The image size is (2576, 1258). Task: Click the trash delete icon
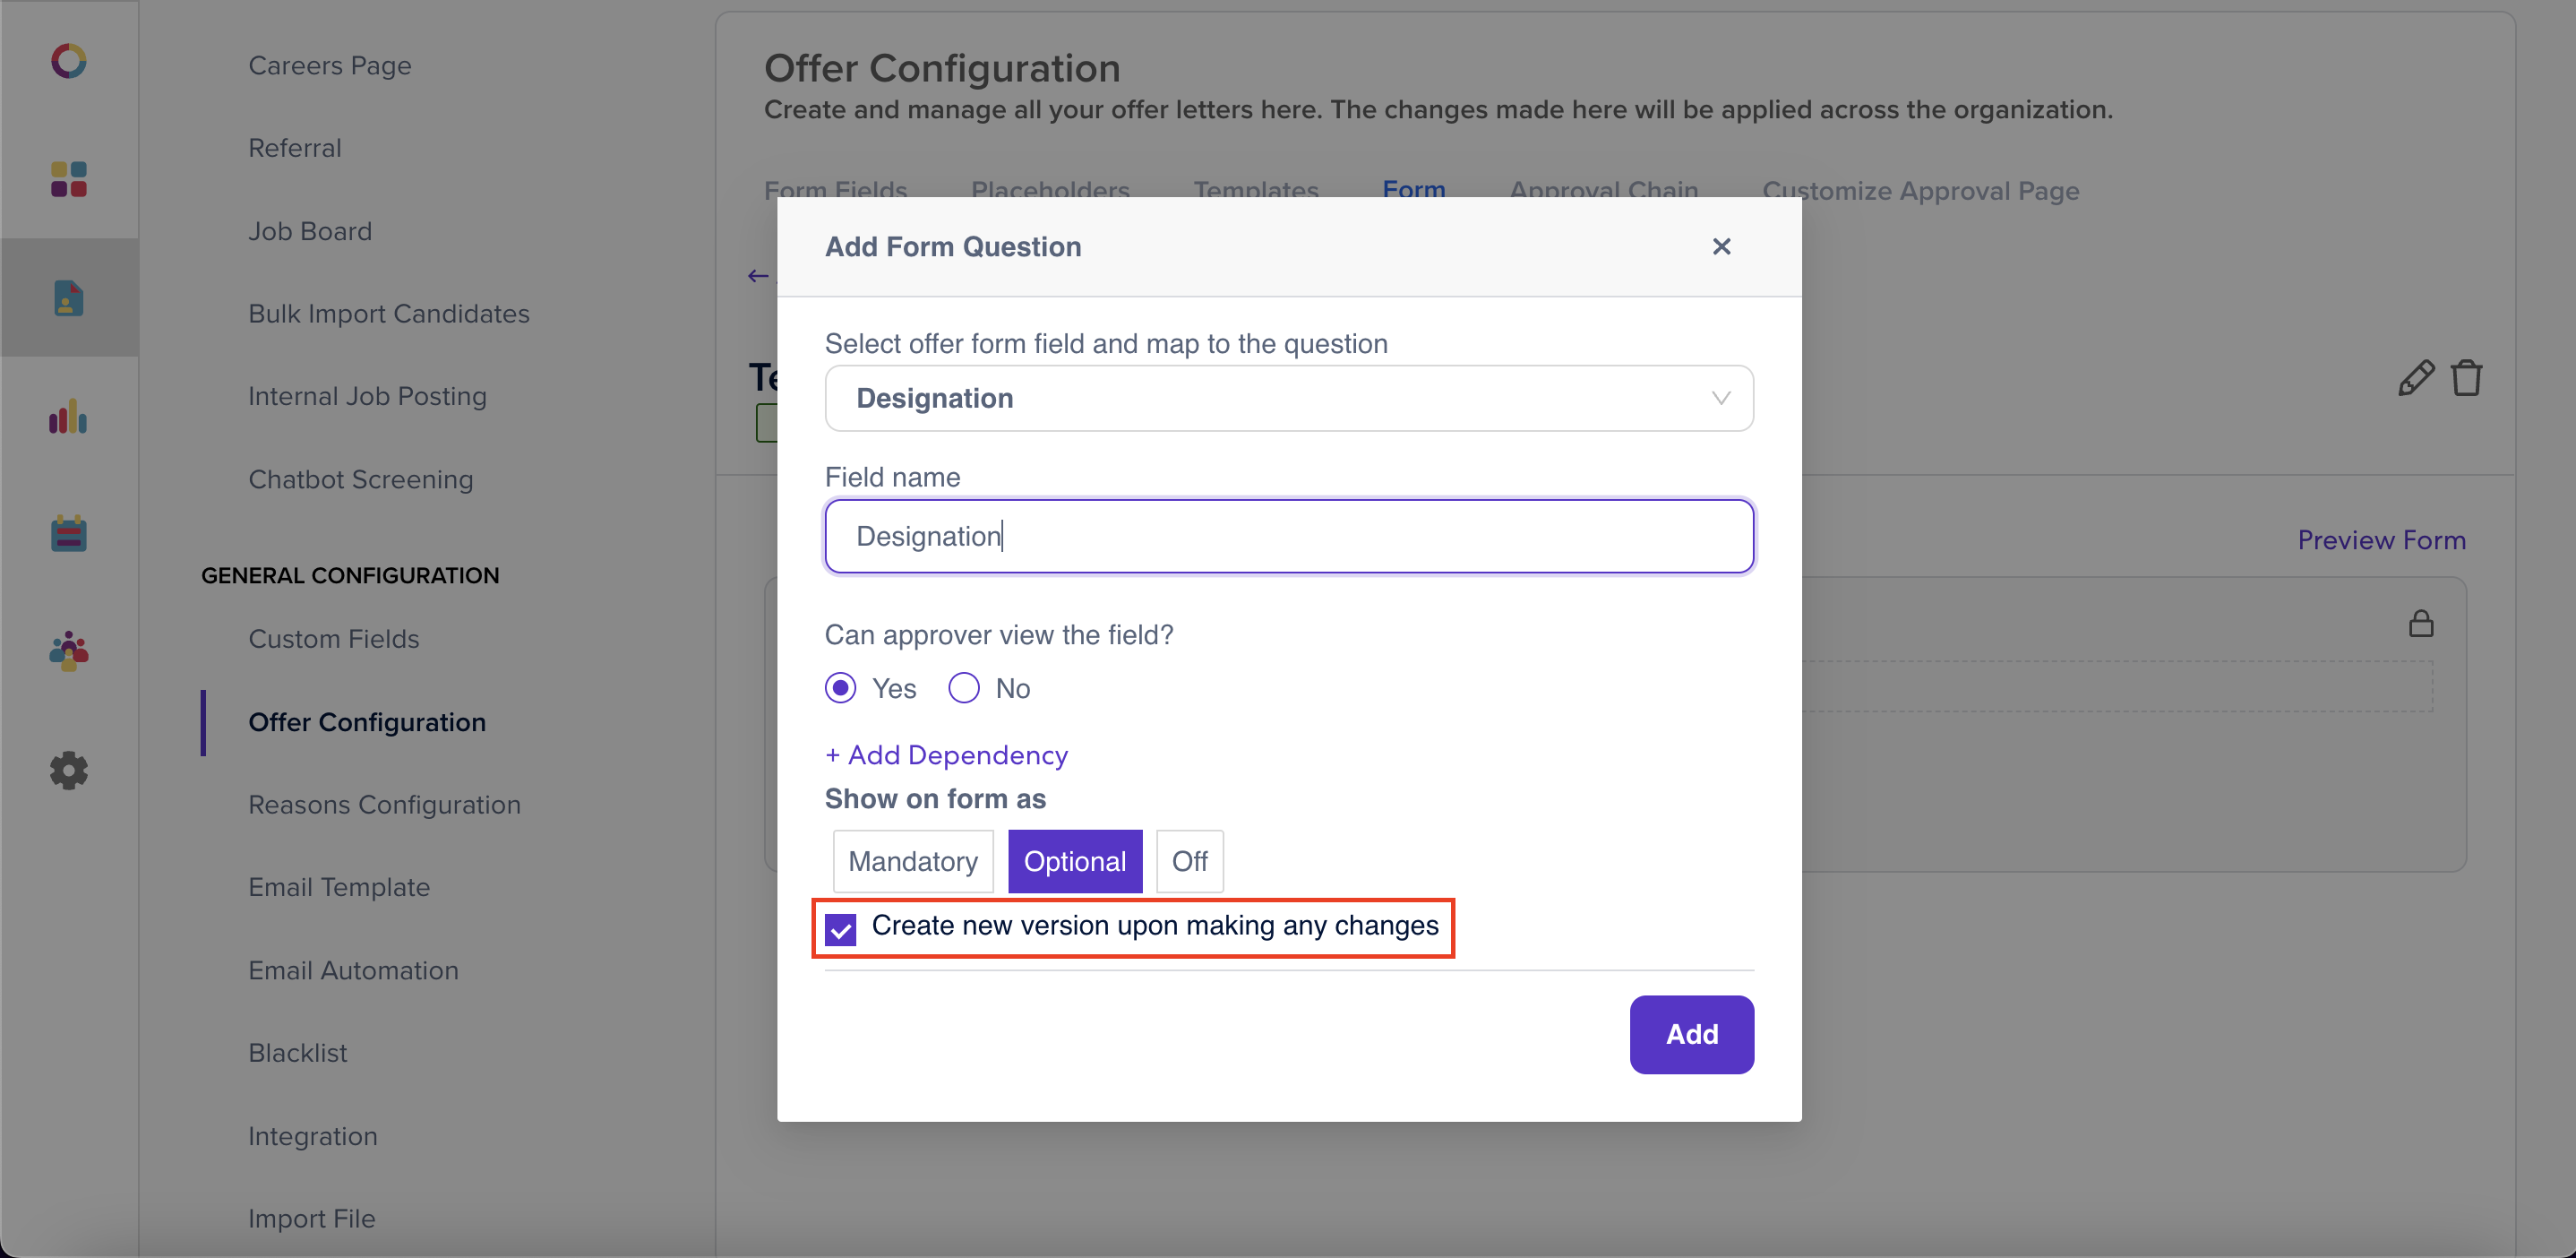(2466, 378)
